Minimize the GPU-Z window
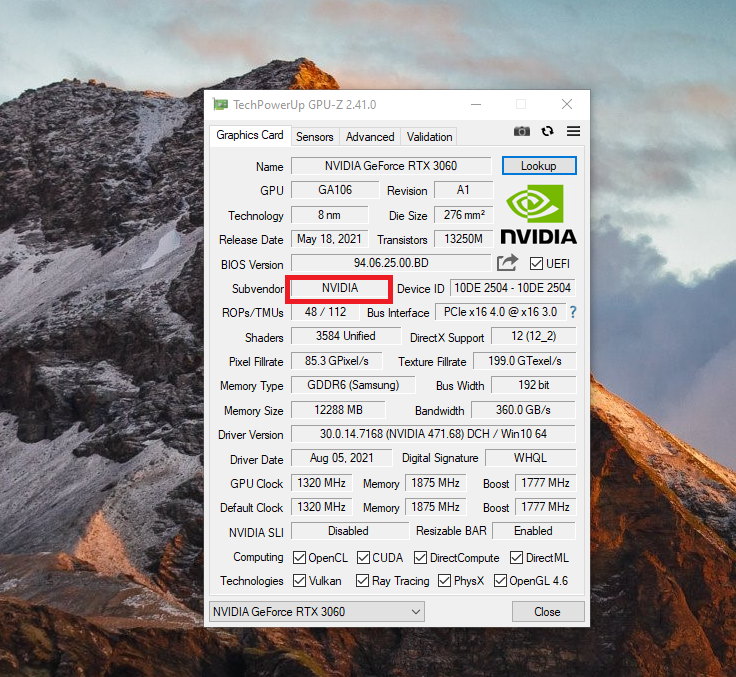The height and width of the screenshot is (677, 736). [476, 104]
